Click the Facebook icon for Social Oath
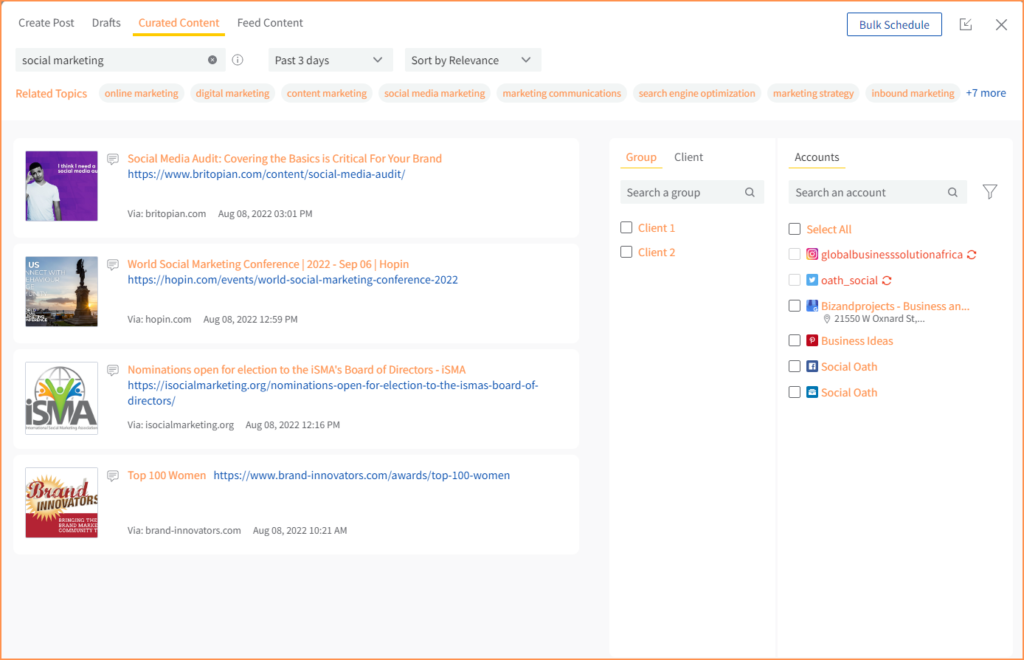 pos(812,366)
